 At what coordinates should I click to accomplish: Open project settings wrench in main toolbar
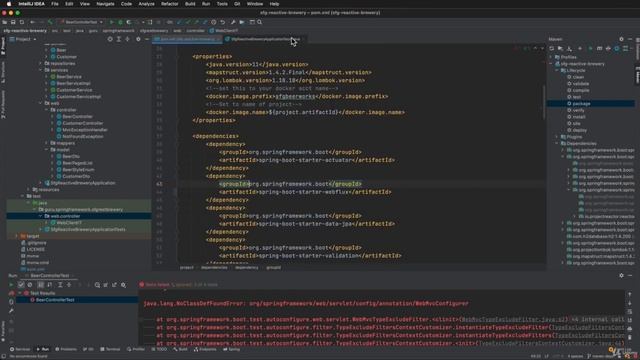(x=233, y=22)
